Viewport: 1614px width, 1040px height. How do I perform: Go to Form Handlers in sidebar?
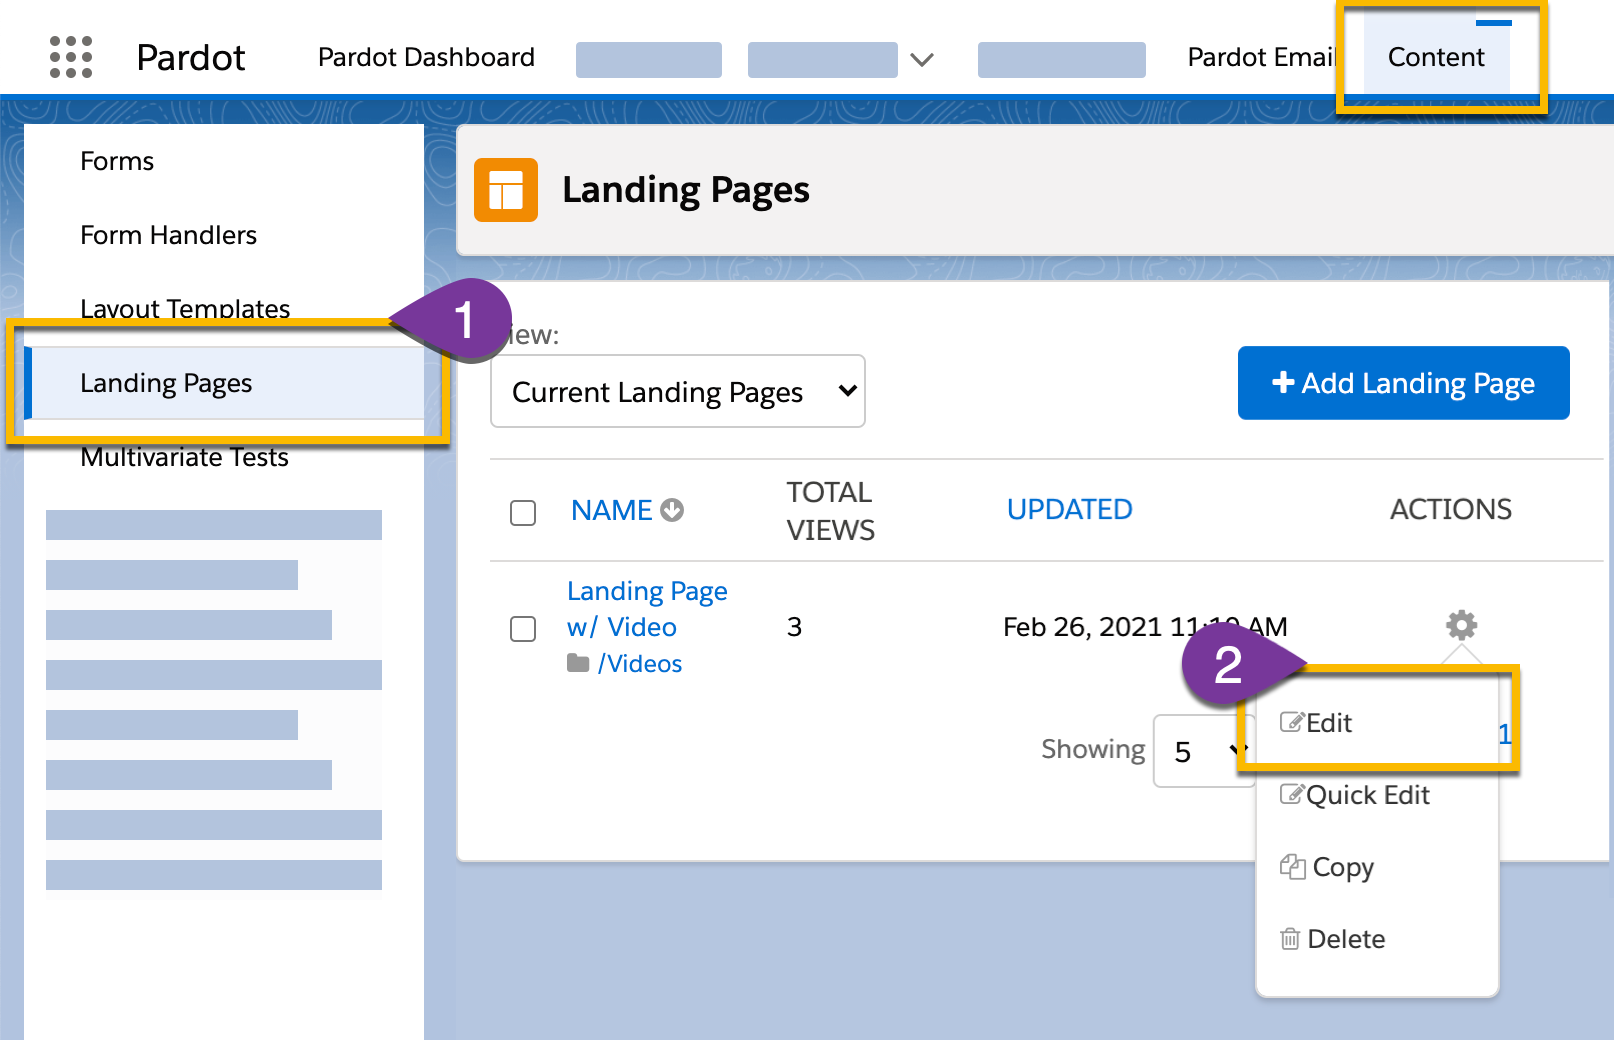(x=168, y=235)
